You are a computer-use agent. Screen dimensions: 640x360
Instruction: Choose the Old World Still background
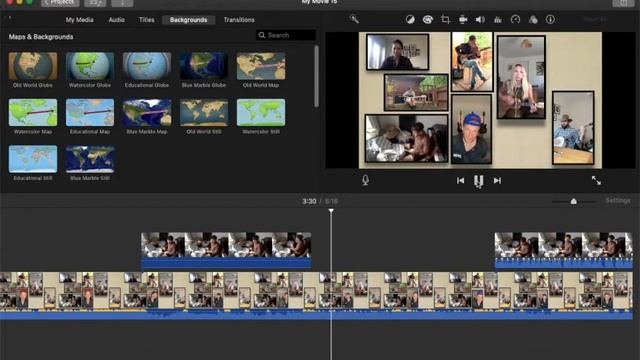click(204, 112)
